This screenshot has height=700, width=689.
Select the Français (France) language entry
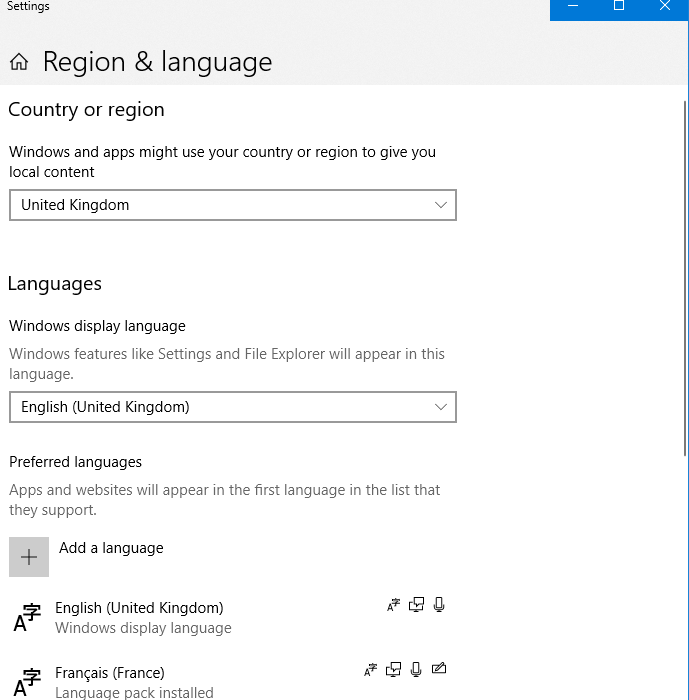(110, 673)
